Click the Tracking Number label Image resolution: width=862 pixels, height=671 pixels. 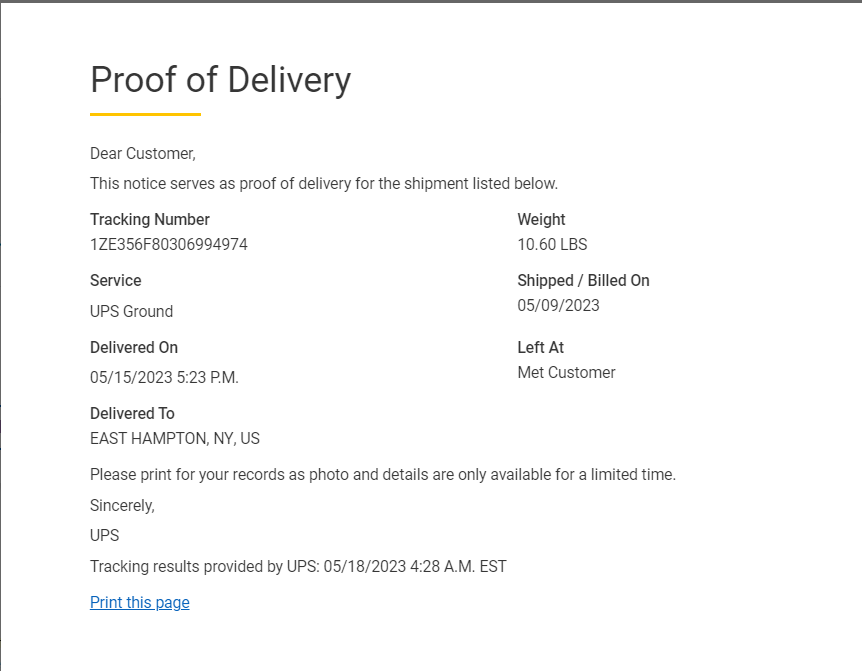[150, 220]
